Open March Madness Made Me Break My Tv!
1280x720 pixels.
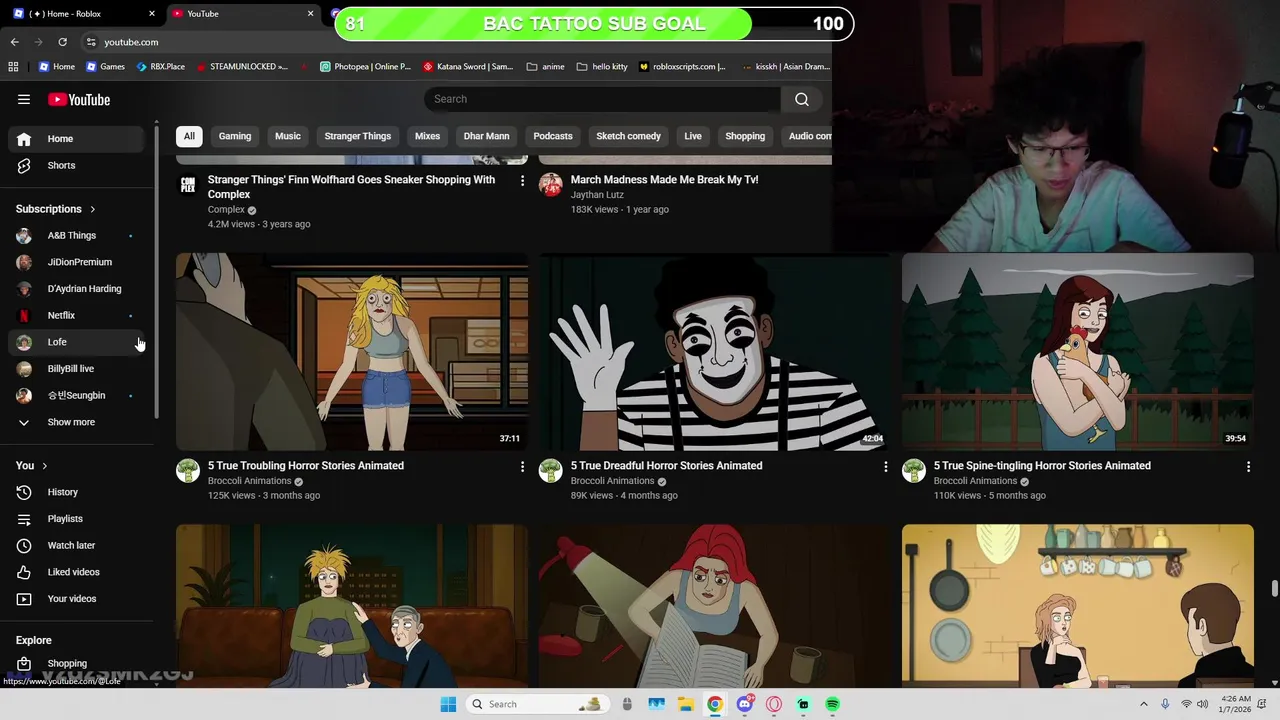[664, 180]
